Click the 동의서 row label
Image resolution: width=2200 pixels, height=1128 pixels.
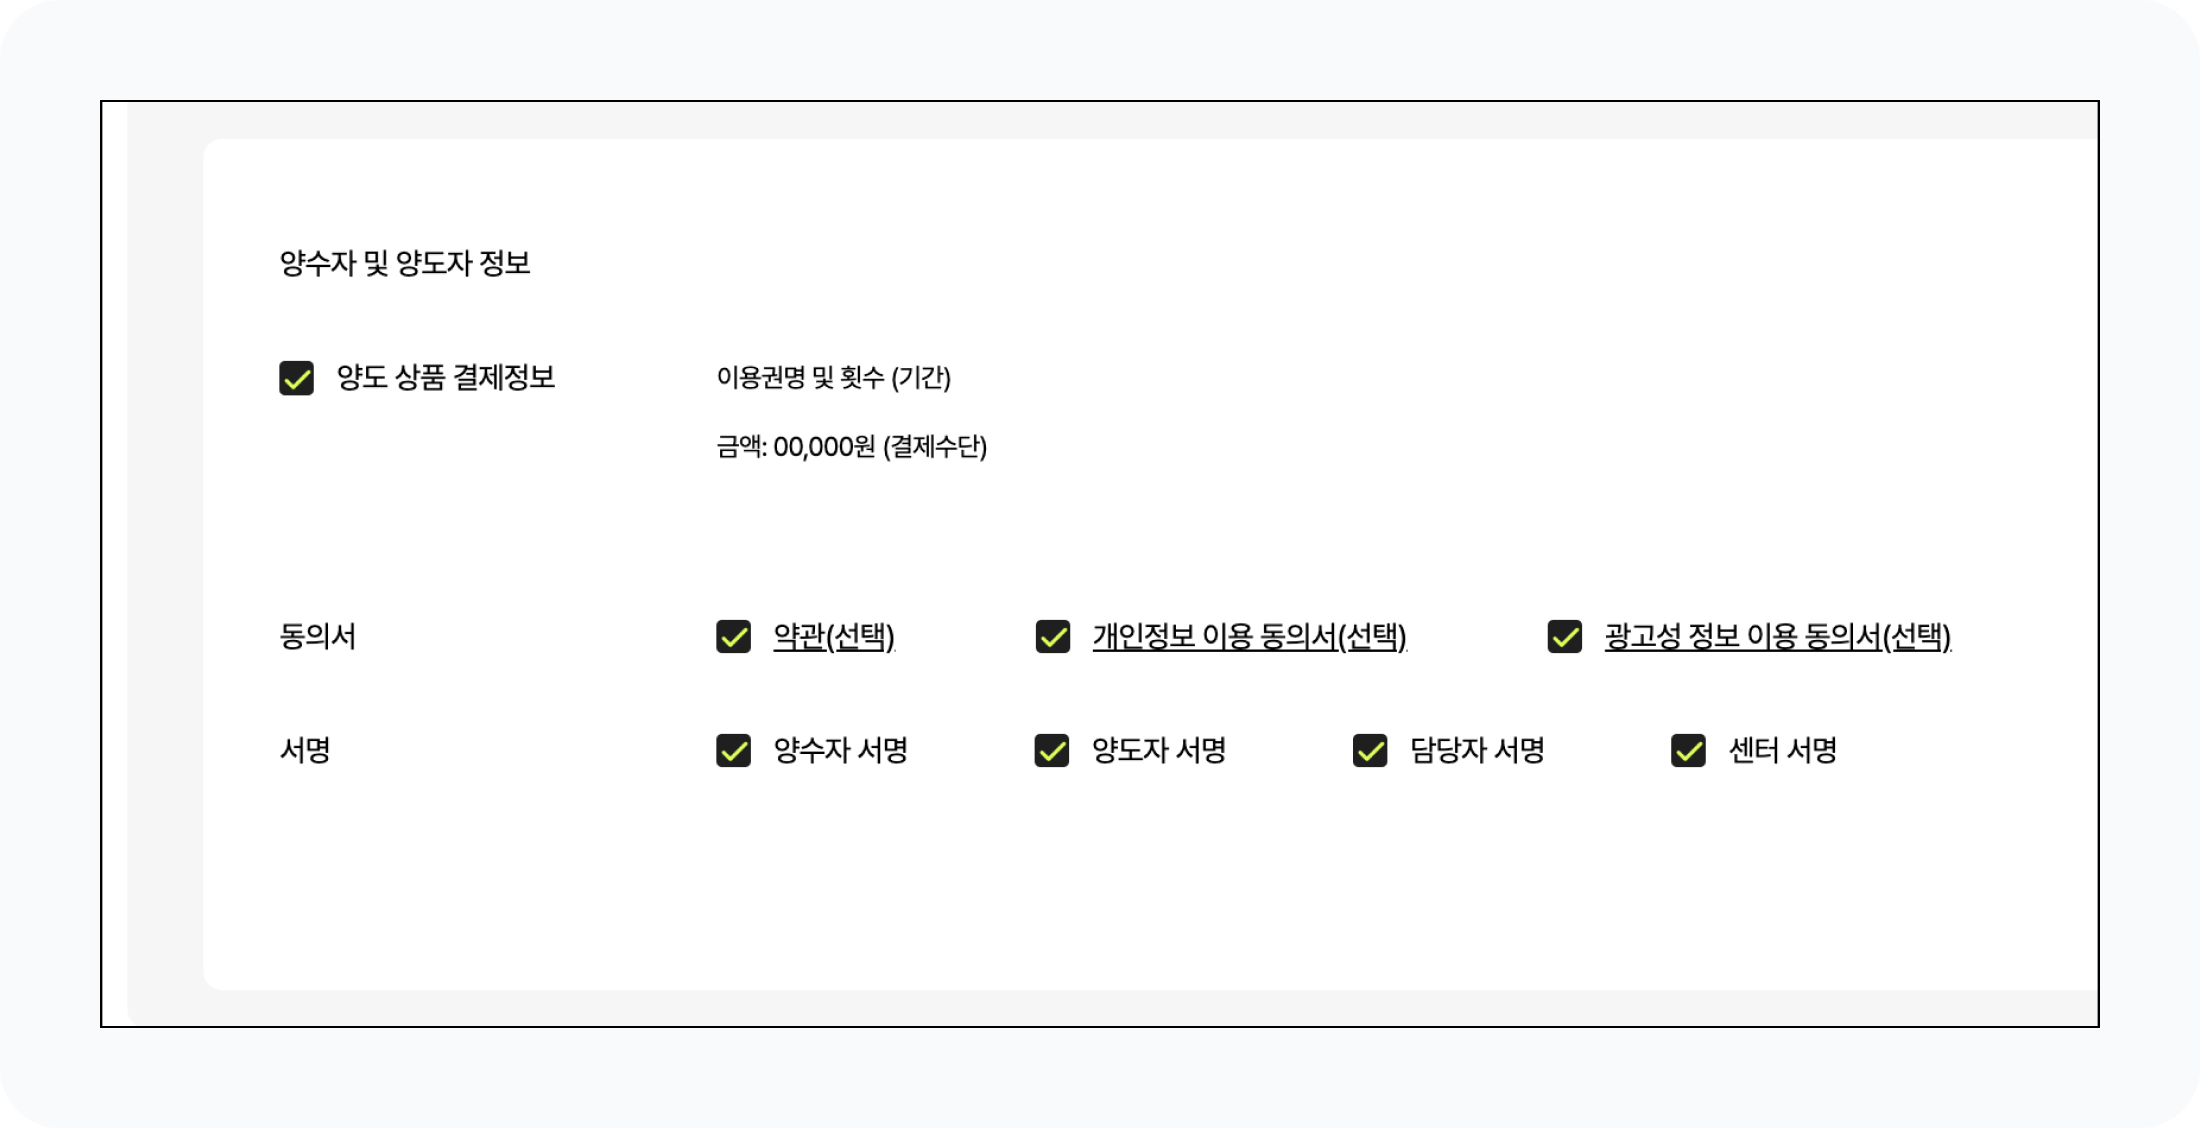pyautogui.click(x=317, y=636)
